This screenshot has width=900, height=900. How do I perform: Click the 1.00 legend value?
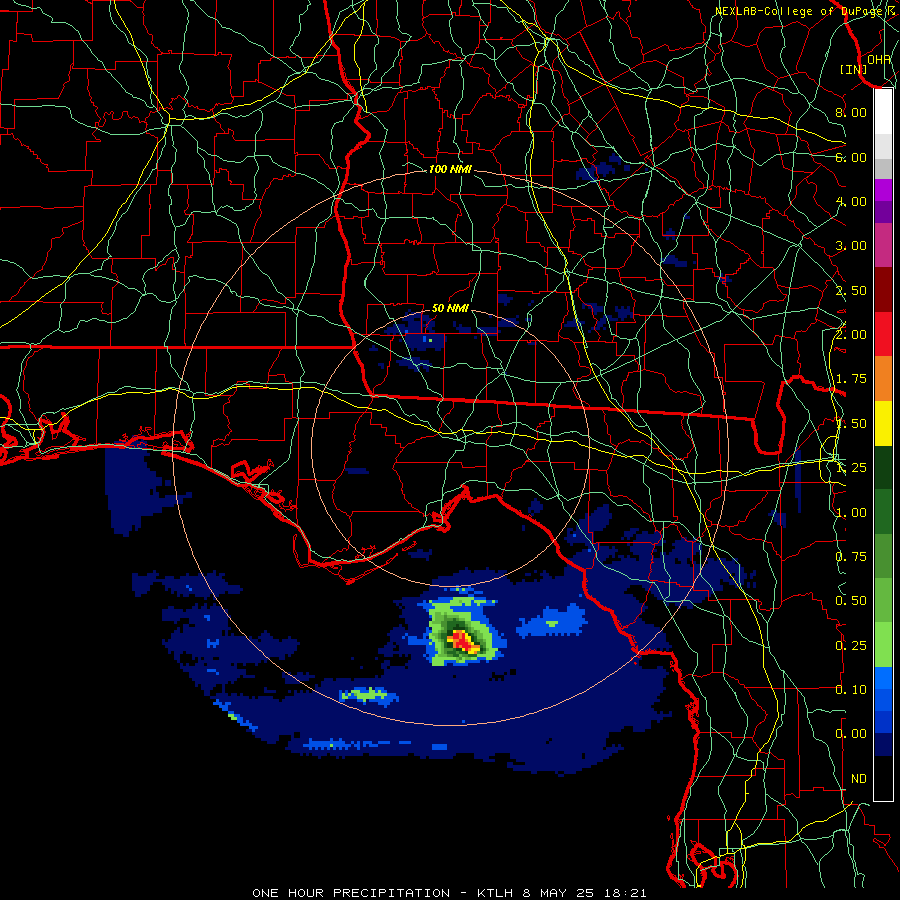pyautogui.click(x=851, y=513)
